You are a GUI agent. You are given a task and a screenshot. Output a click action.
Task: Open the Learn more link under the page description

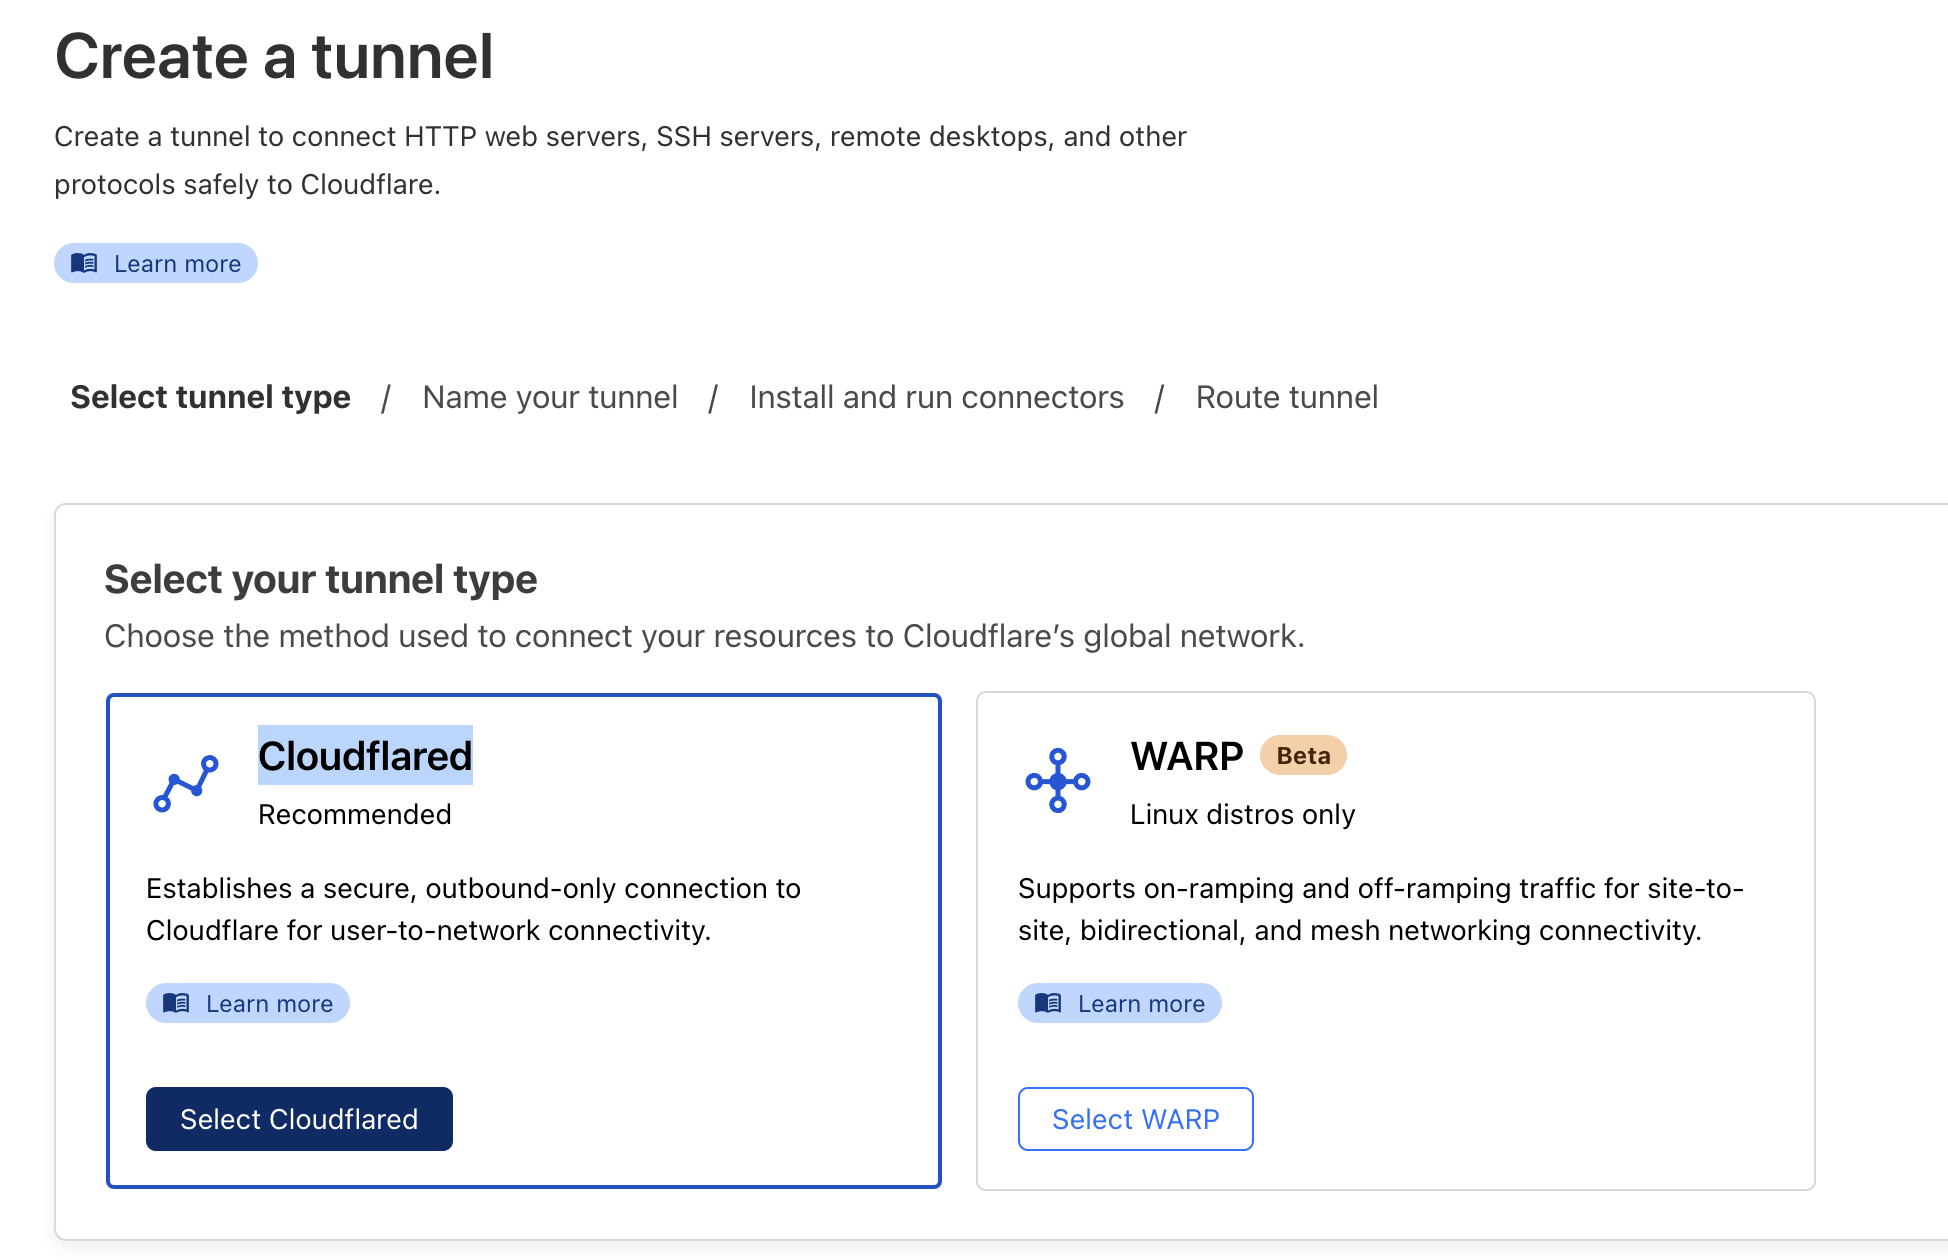(x=156, y=263)
